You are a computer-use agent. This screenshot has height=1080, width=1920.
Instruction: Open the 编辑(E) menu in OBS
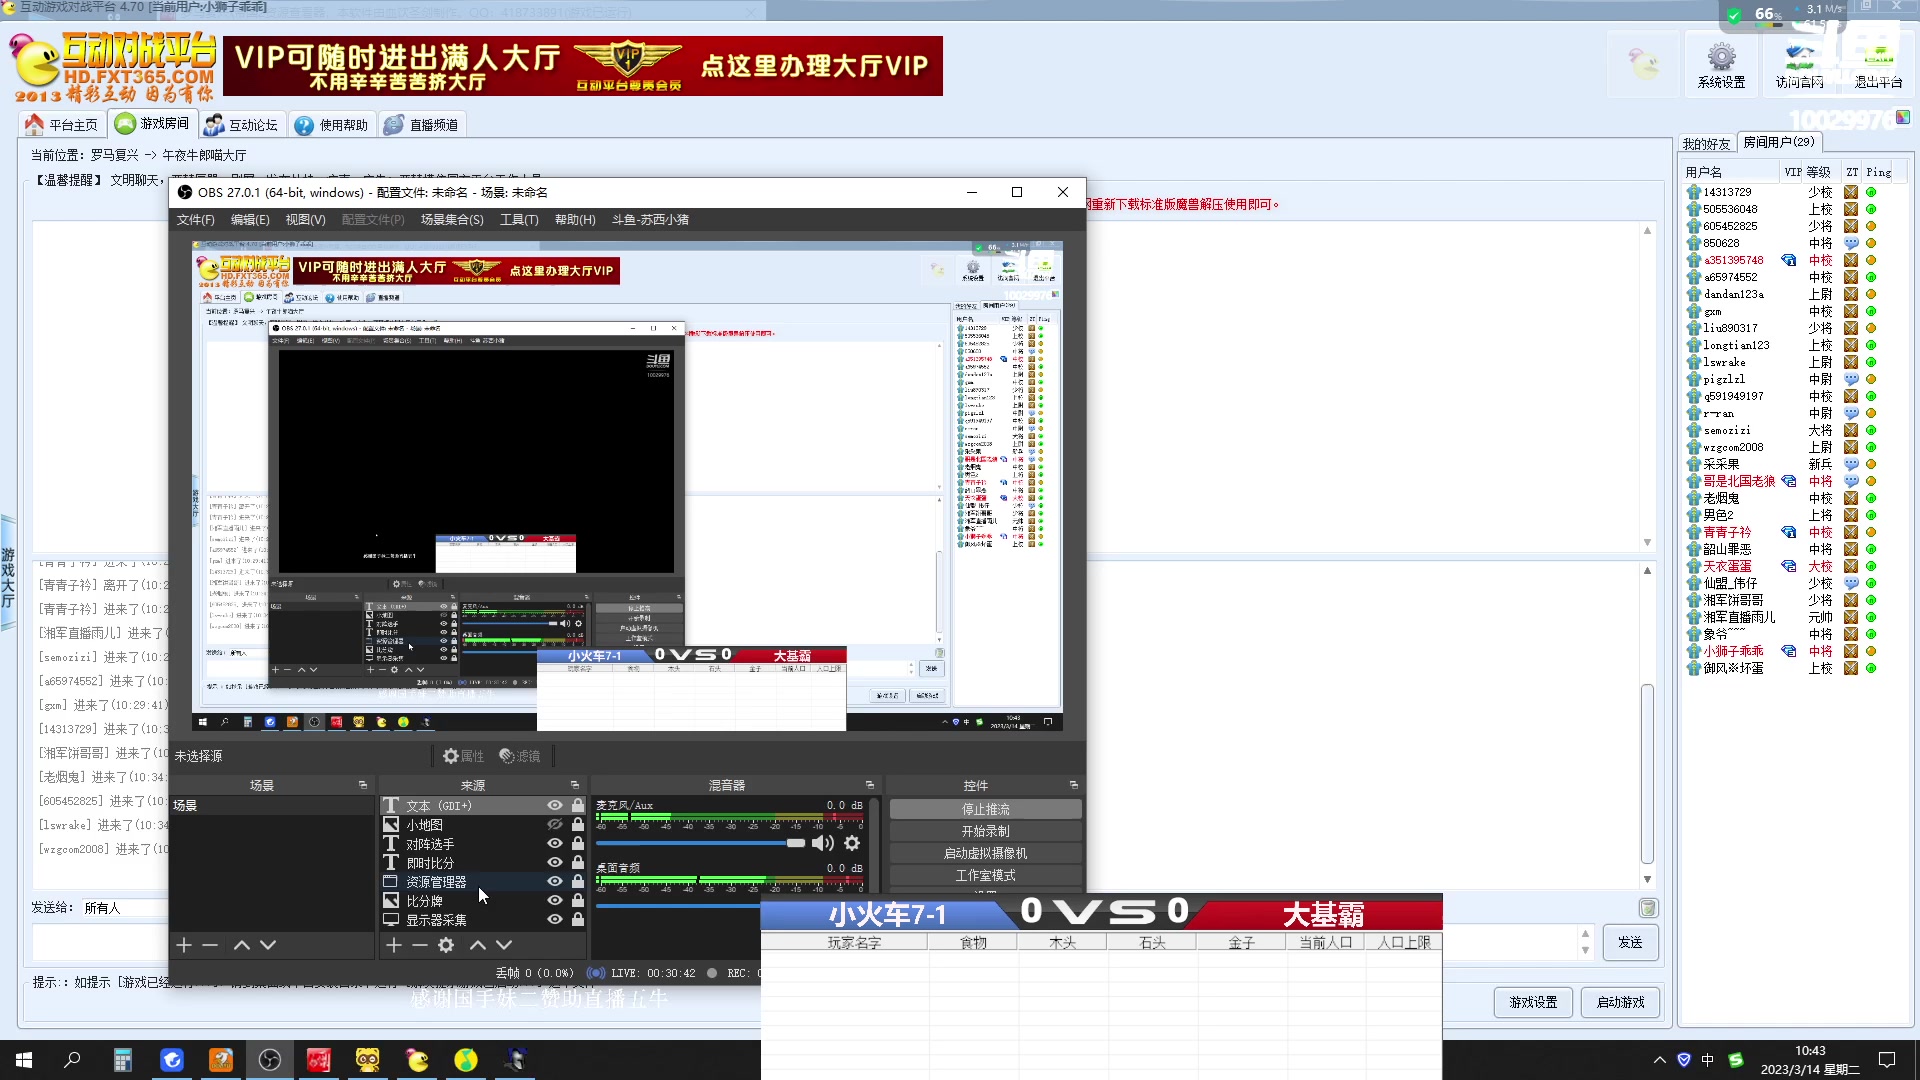coord(250,220)
